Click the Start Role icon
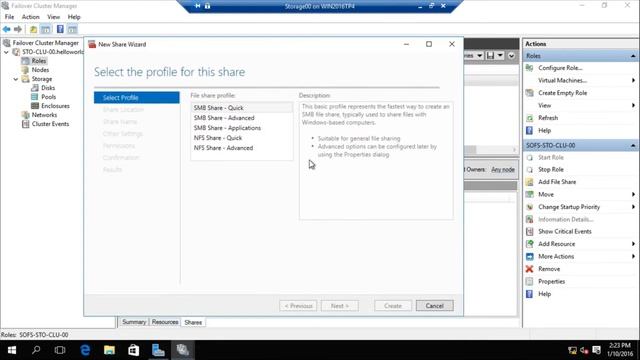 pos(529,158)
